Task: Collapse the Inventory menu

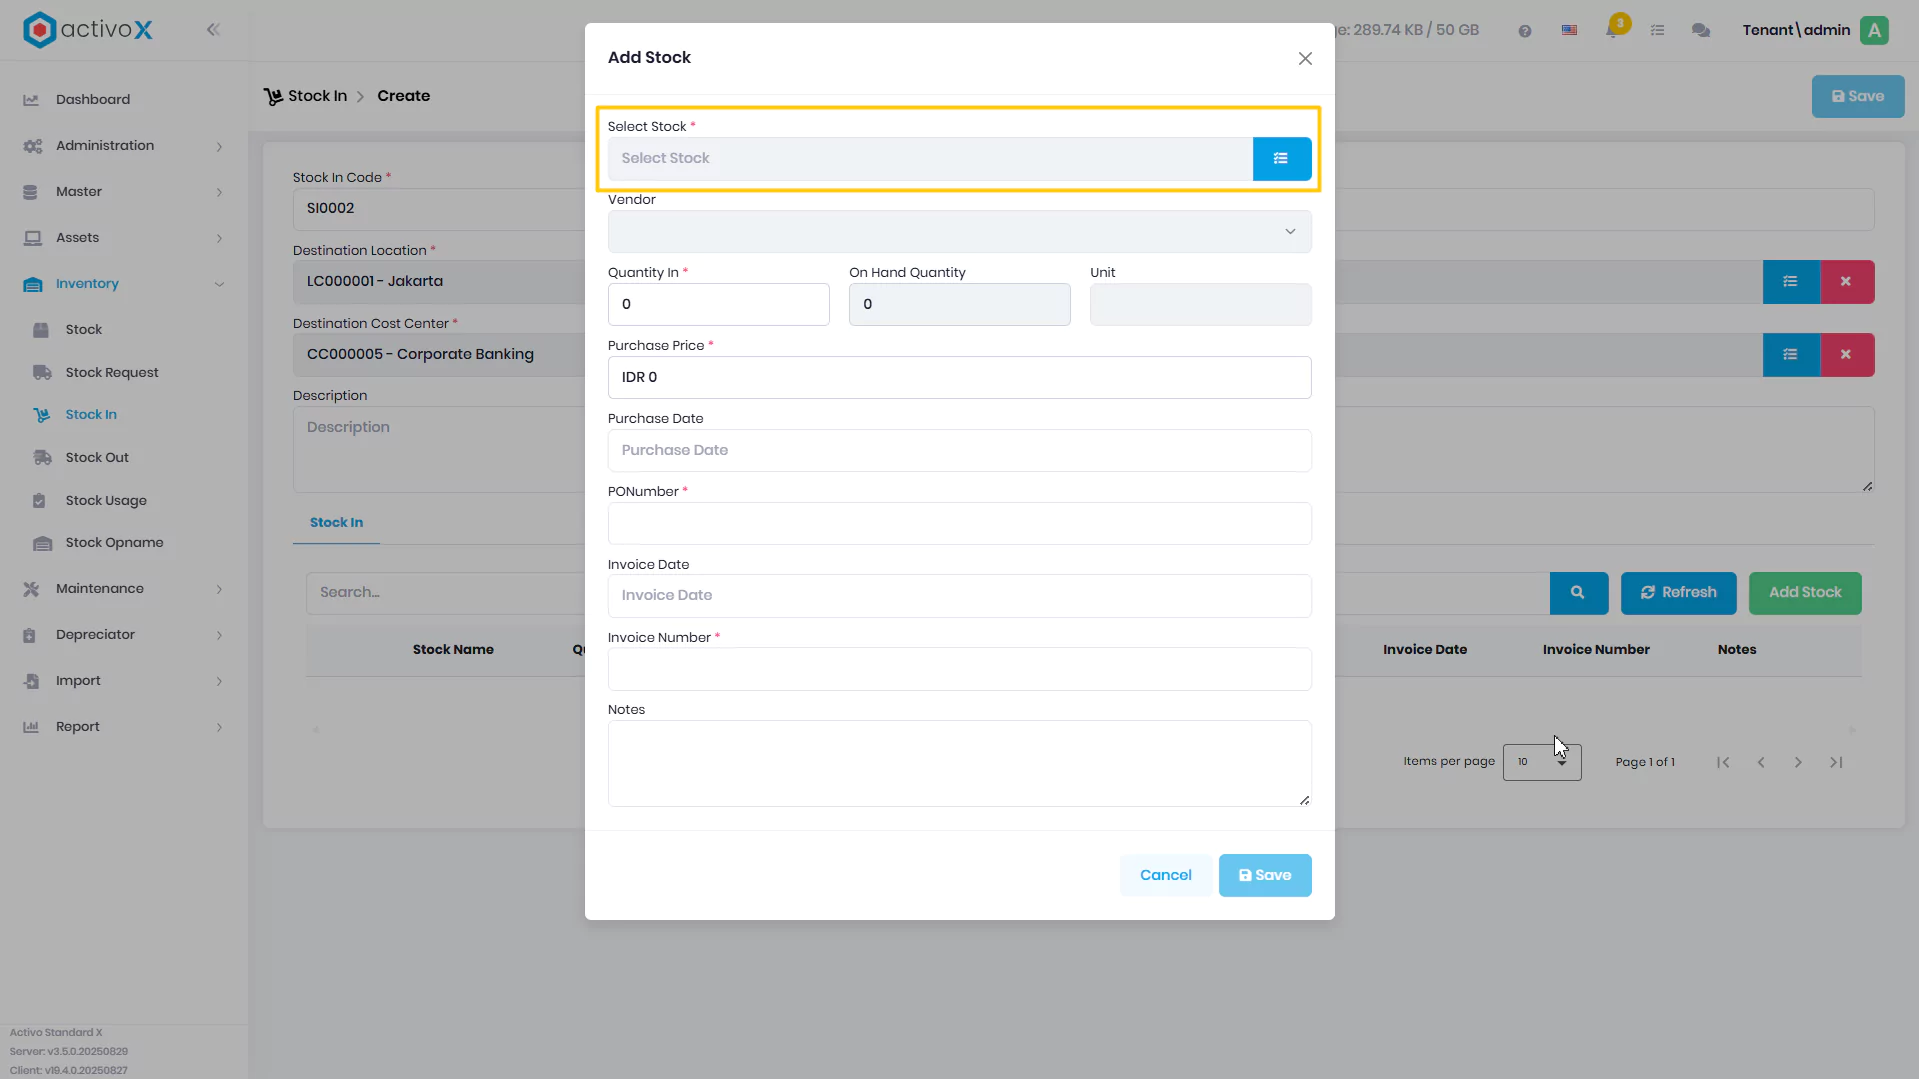Action: tap(123, 284)
